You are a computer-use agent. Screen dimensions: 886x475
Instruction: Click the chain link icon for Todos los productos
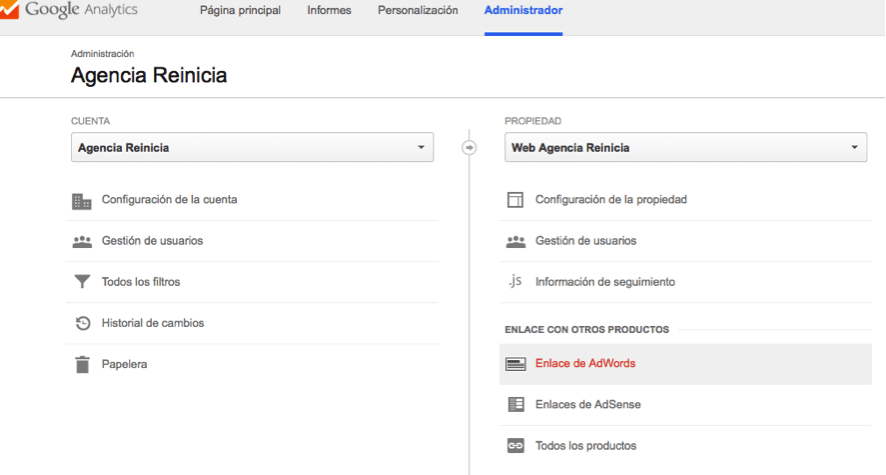[x=515, y=446]
